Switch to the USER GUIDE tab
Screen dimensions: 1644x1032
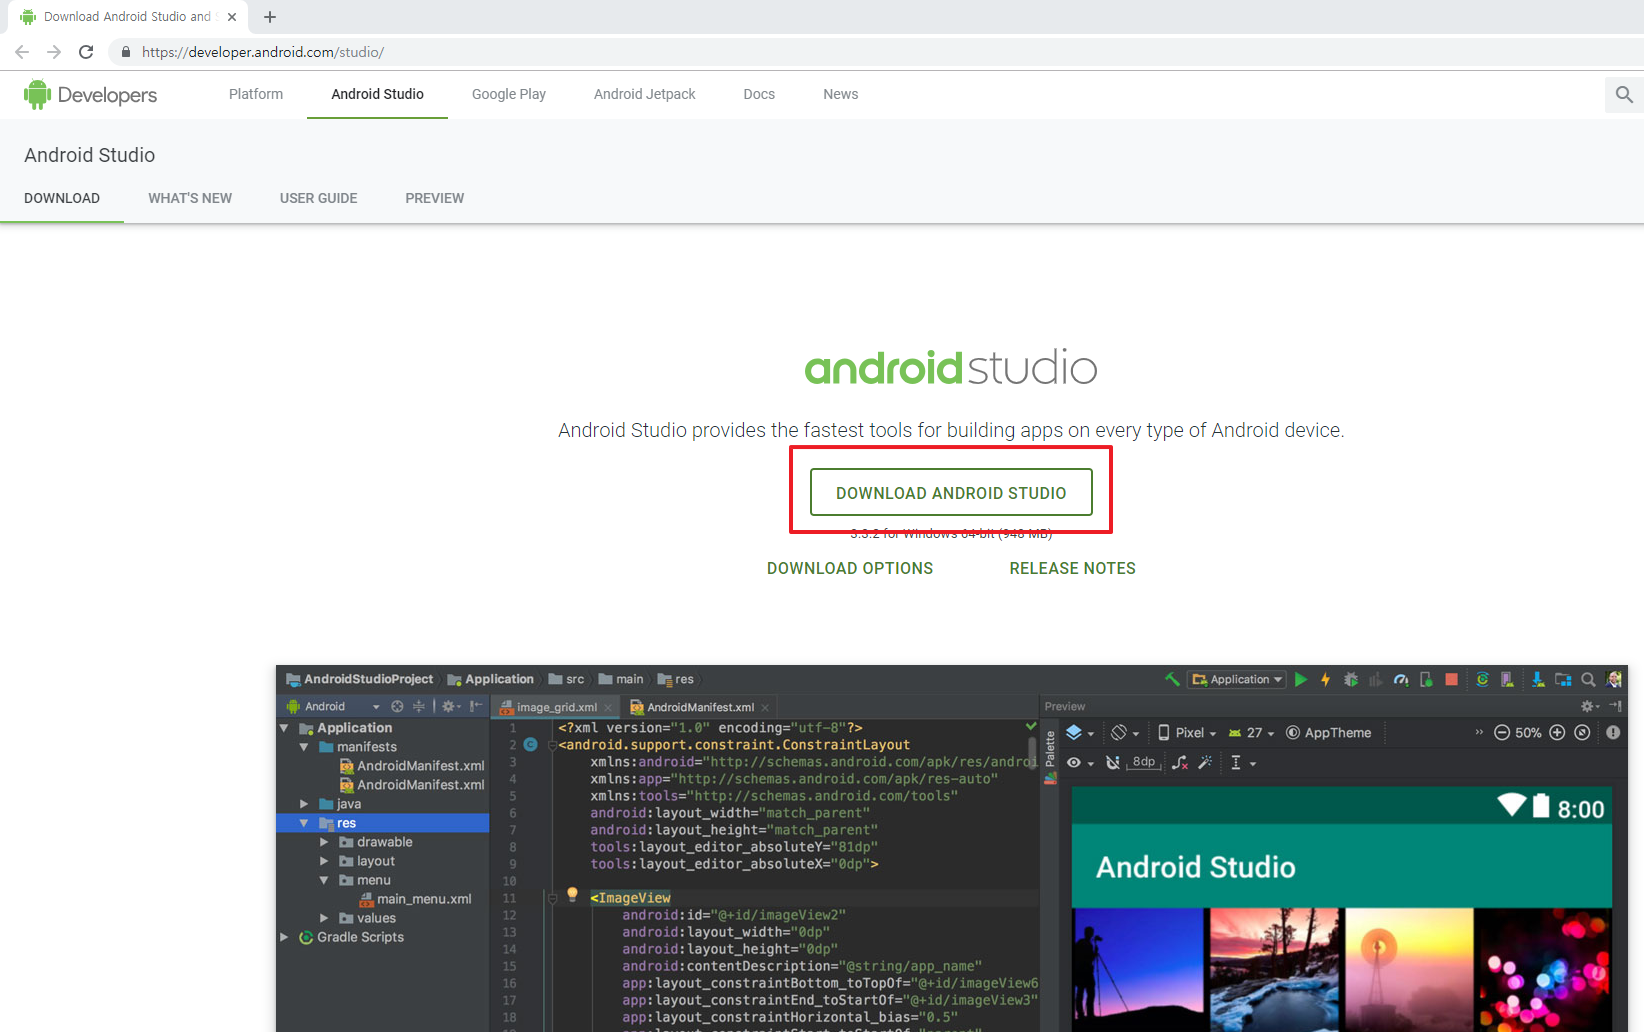click(x=319, y=198)
